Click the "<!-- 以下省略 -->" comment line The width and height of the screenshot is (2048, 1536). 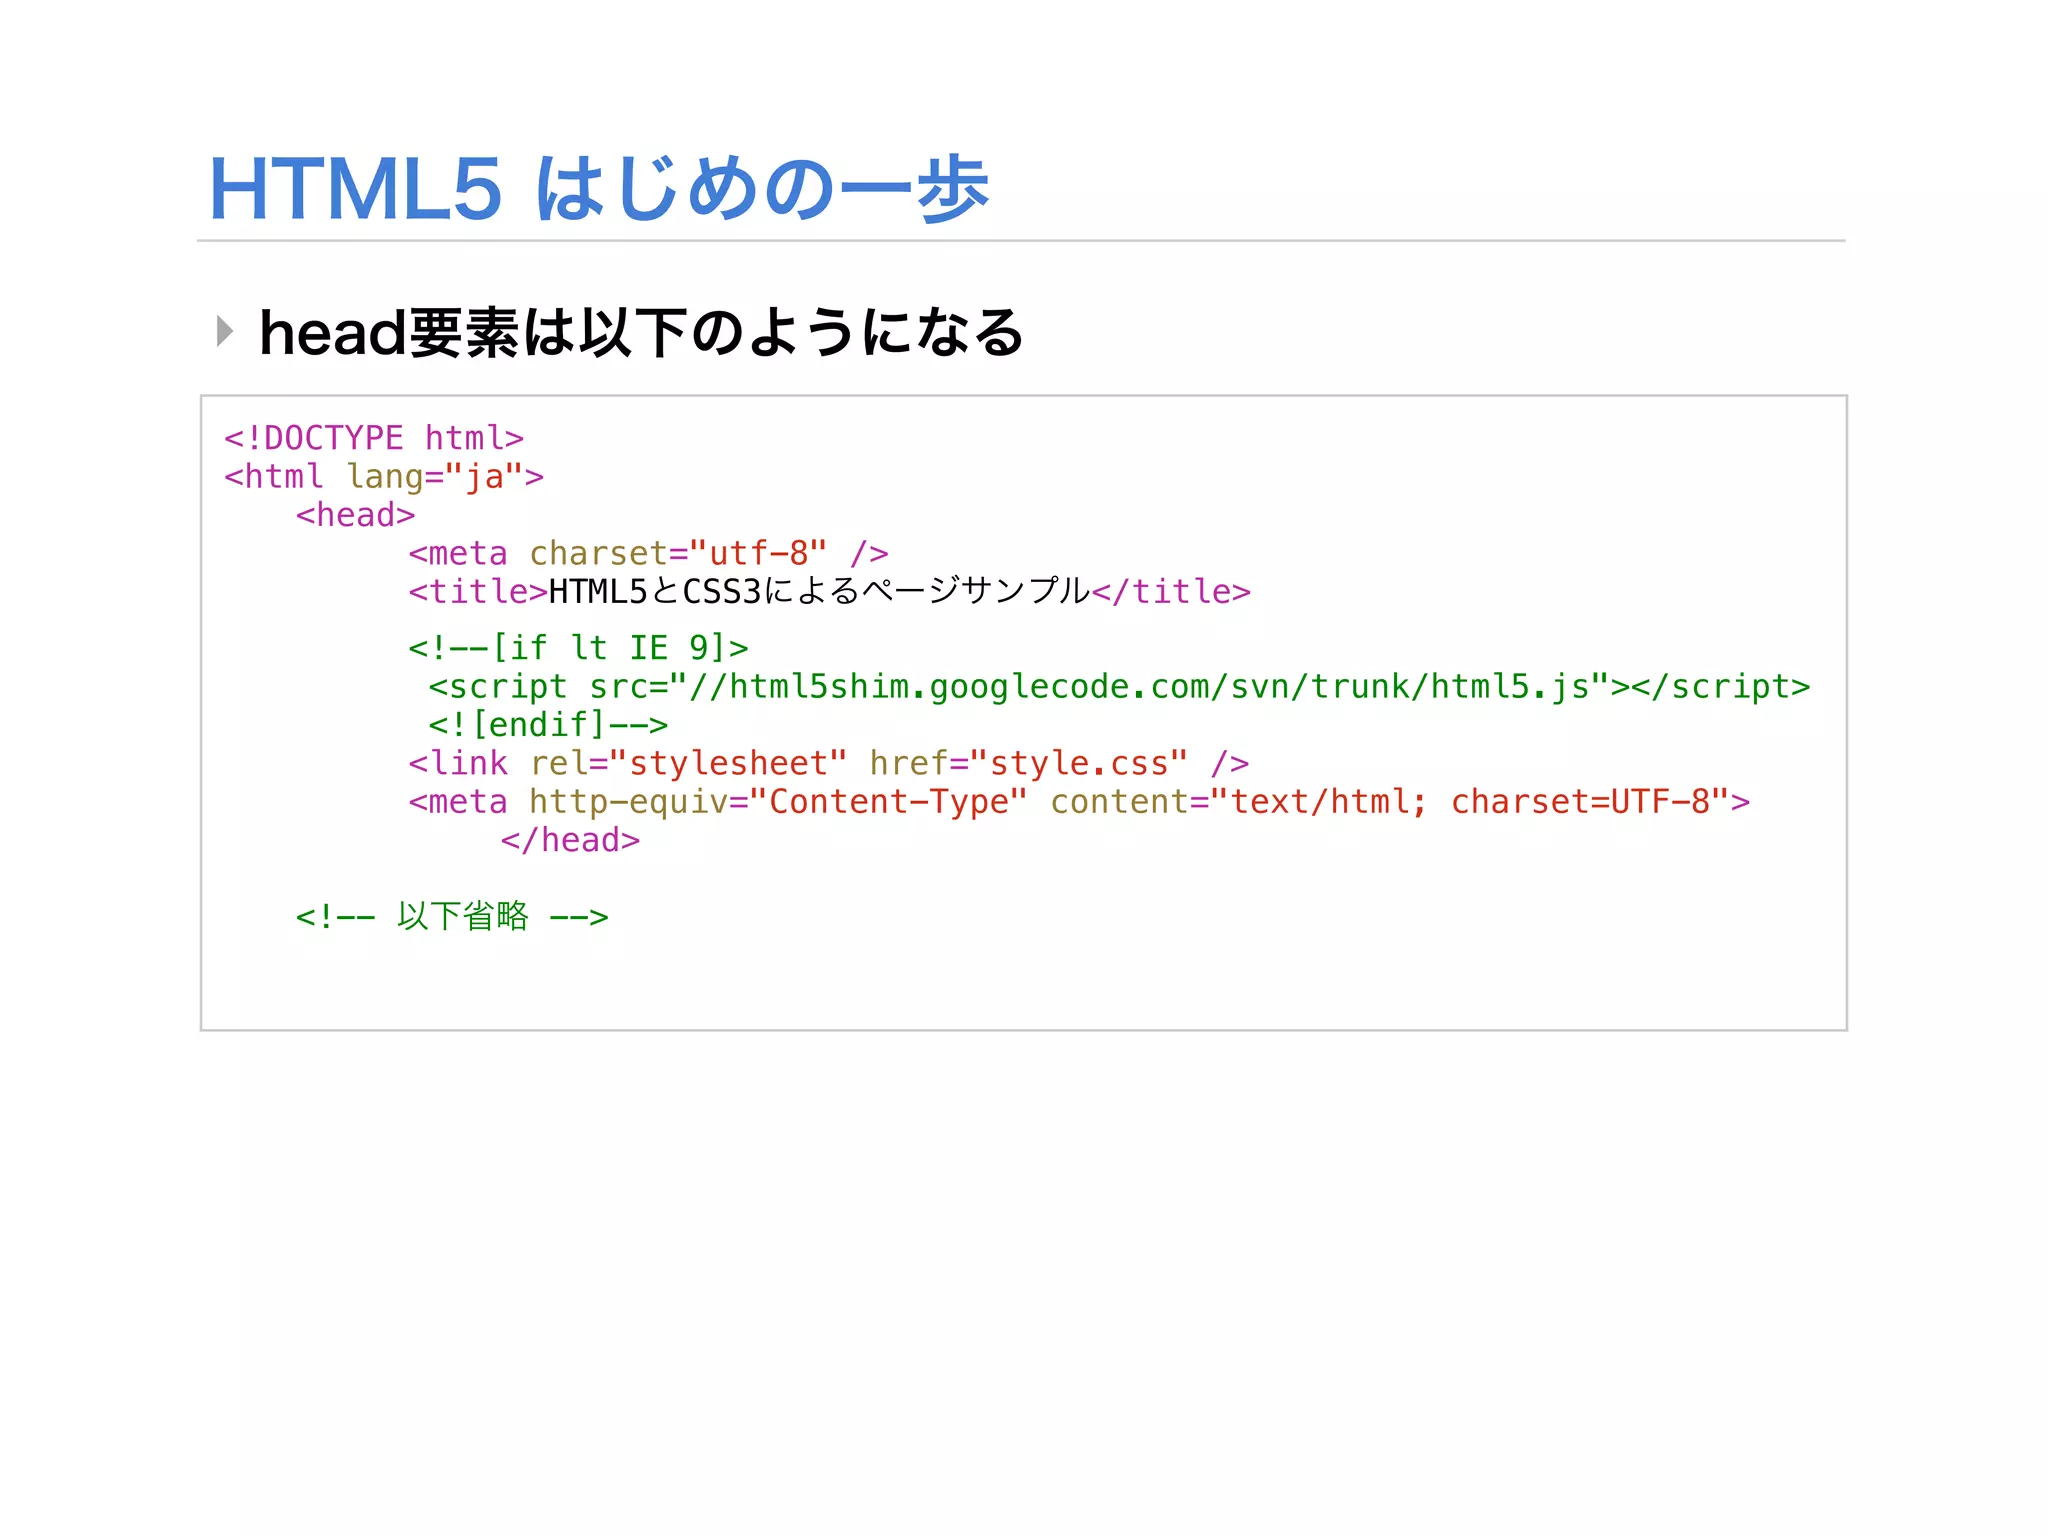pos(452,916)
